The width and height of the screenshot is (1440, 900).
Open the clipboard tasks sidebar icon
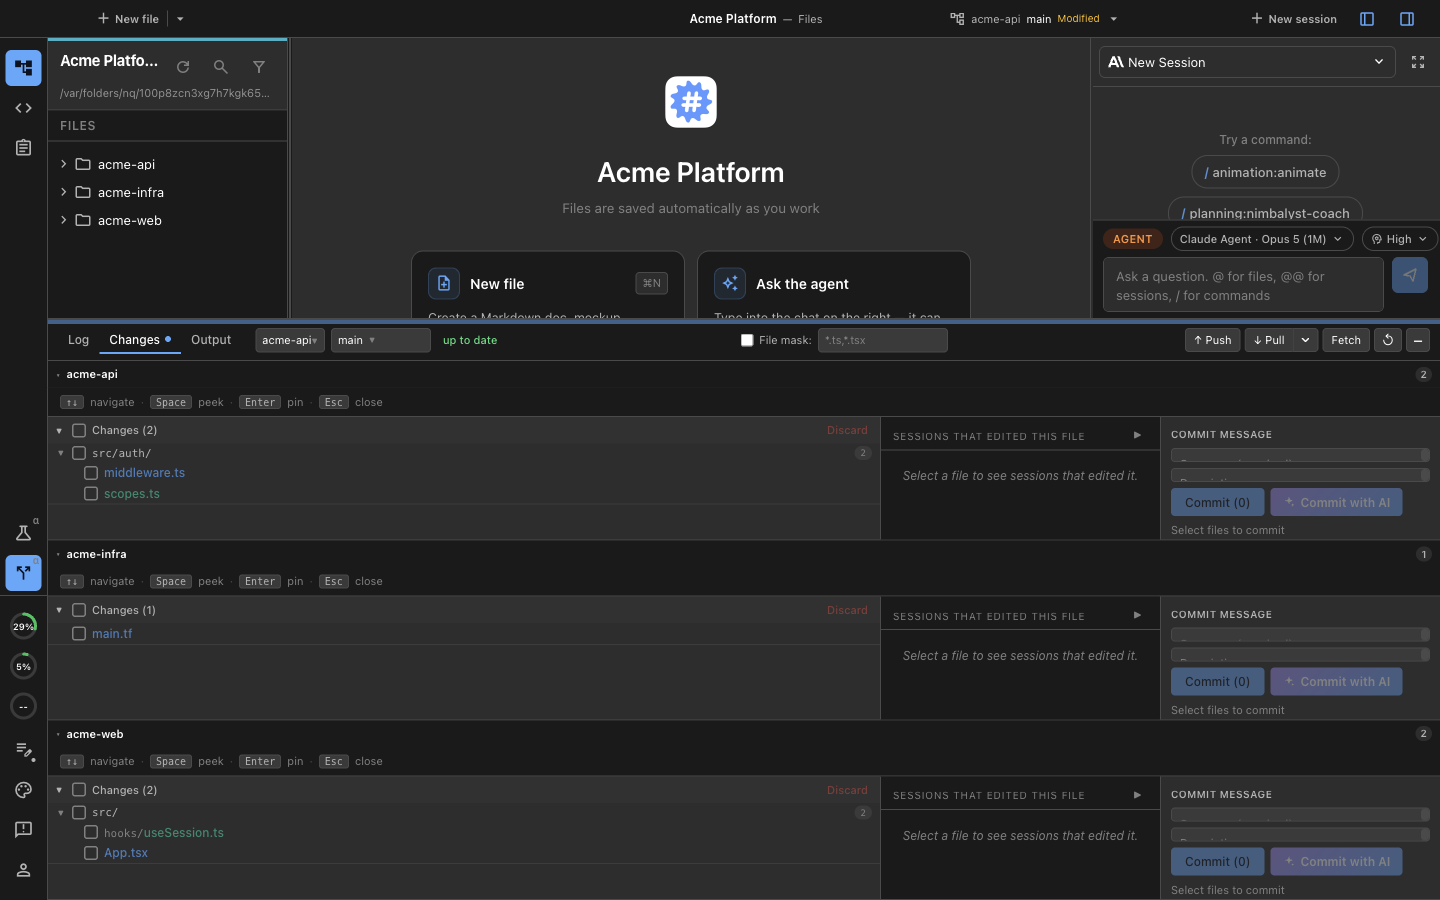(23, 148)
